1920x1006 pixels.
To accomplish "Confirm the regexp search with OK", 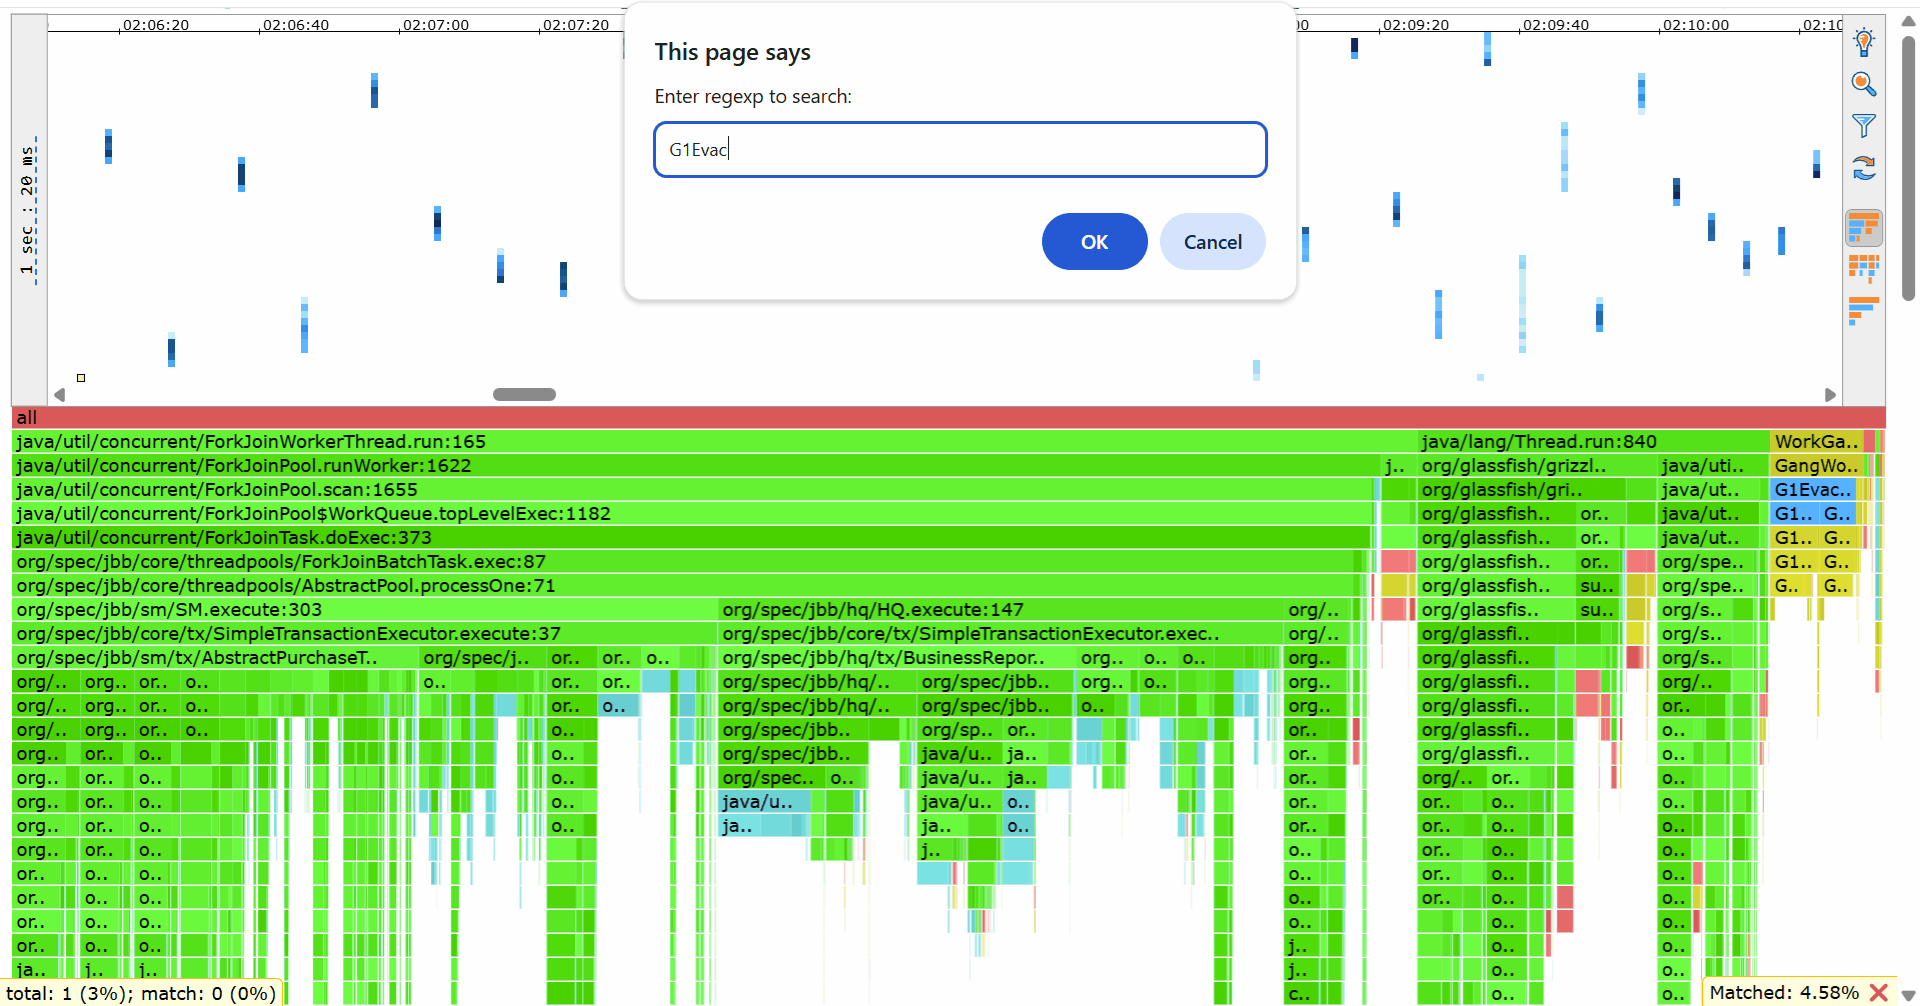I will coord(1094,241).
